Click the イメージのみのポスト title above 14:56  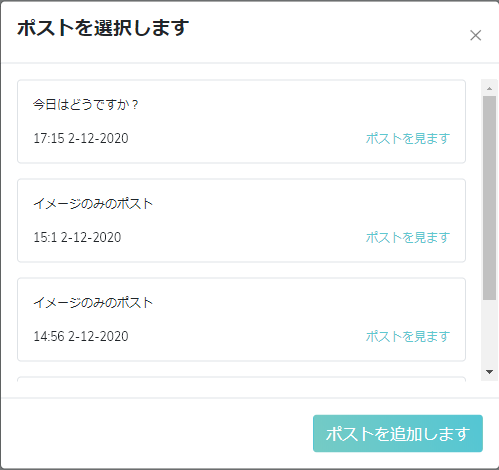tap(93, 303)
